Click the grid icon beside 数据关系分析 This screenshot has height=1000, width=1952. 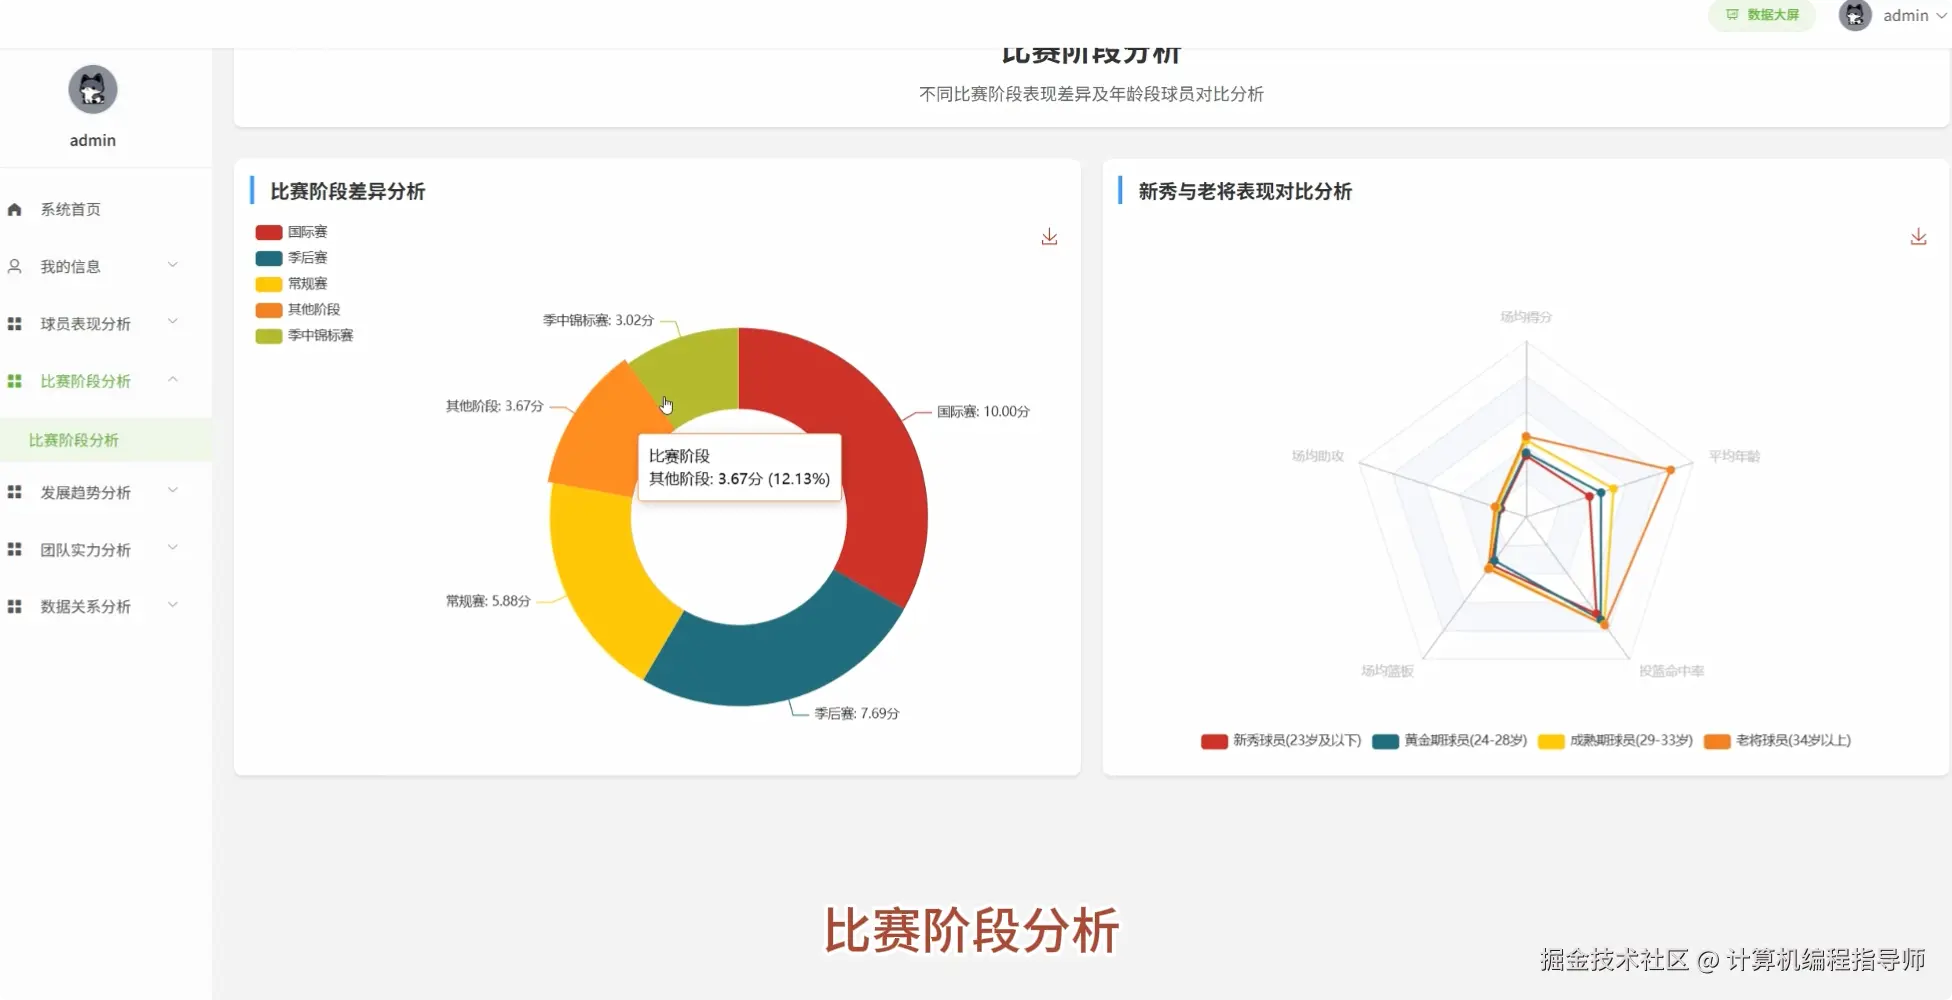point(14,606)
